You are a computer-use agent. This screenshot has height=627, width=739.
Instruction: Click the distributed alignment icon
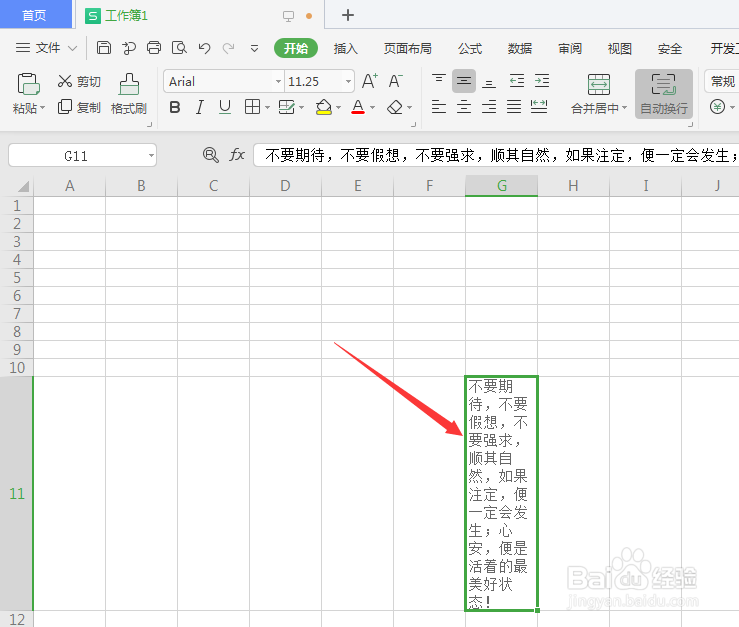point(539,107)
